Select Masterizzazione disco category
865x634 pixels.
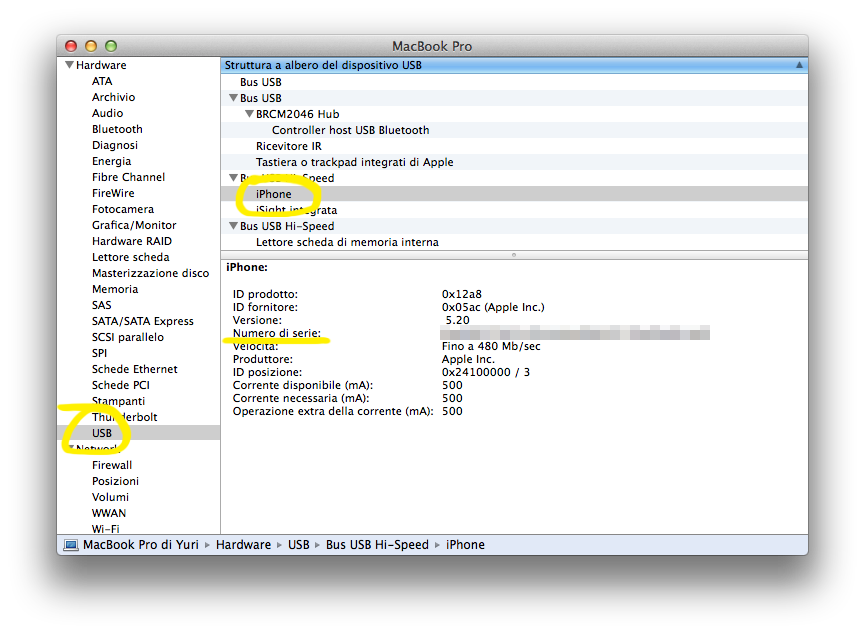click(151, 273)
